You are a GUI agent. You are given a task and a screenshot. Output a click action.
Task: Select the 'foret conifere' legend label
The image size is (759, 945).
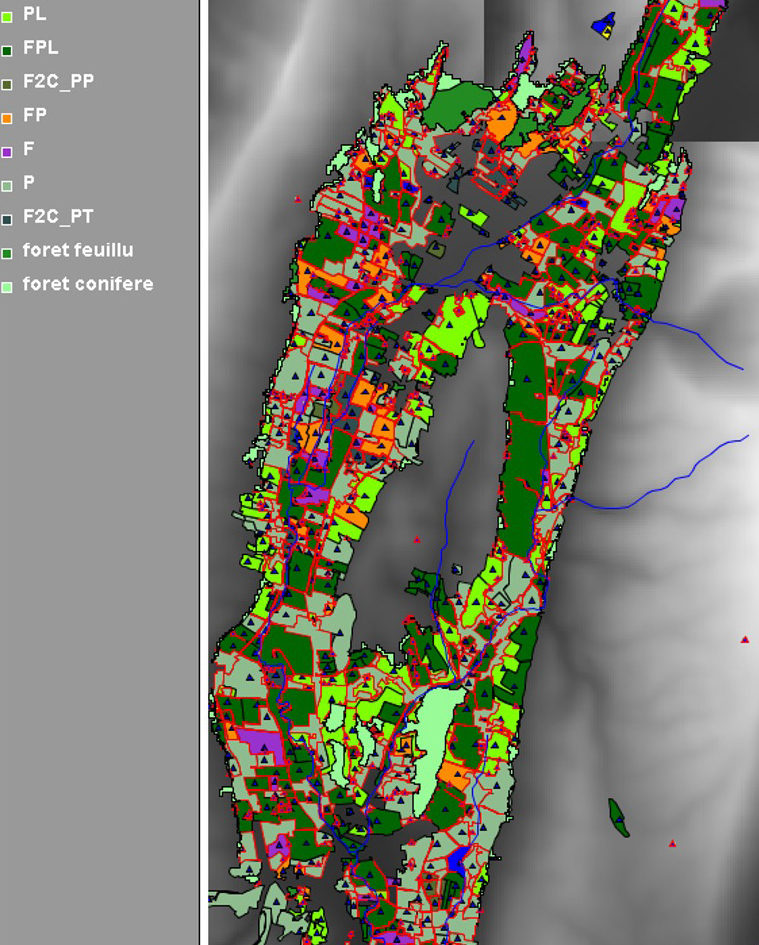[x=88, y=284]
